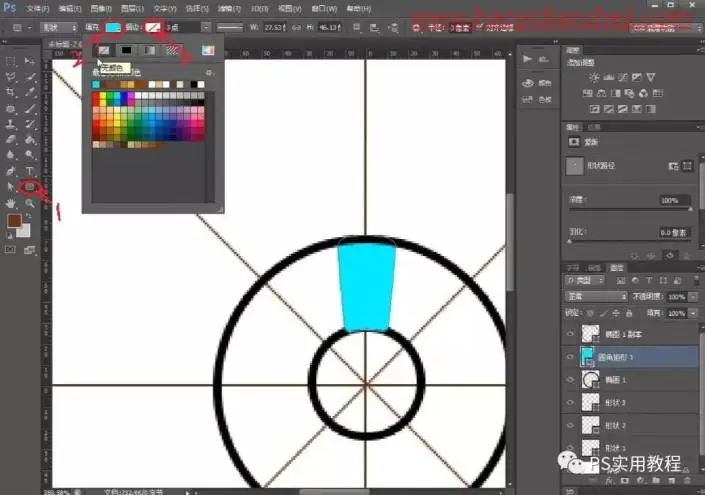Viewport: 705px width, 495px height.
Task: Choose the Pattern fill option
Action: [171, 50]
